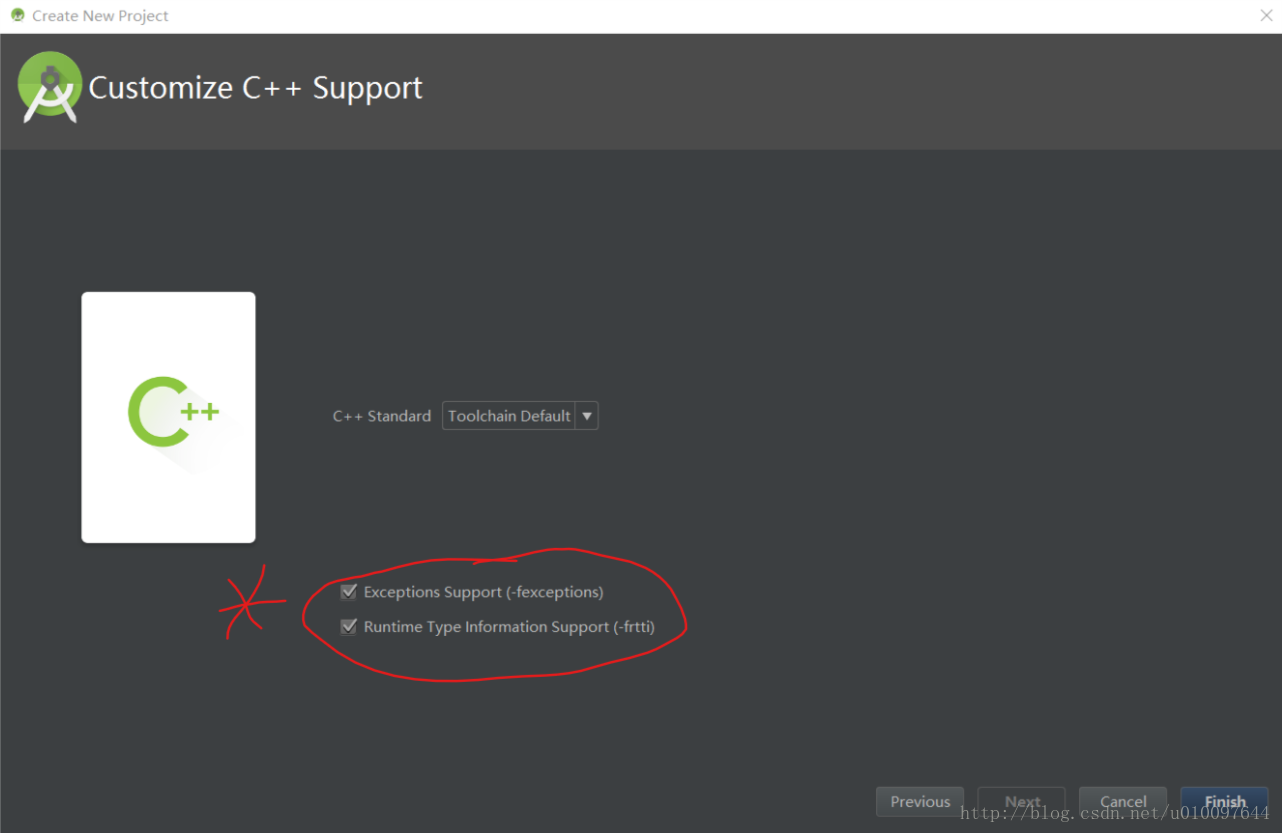Toggle Exceptions Support (-fexceptions) checkbox
This screenshot has height=833, width=1282.
349,592
